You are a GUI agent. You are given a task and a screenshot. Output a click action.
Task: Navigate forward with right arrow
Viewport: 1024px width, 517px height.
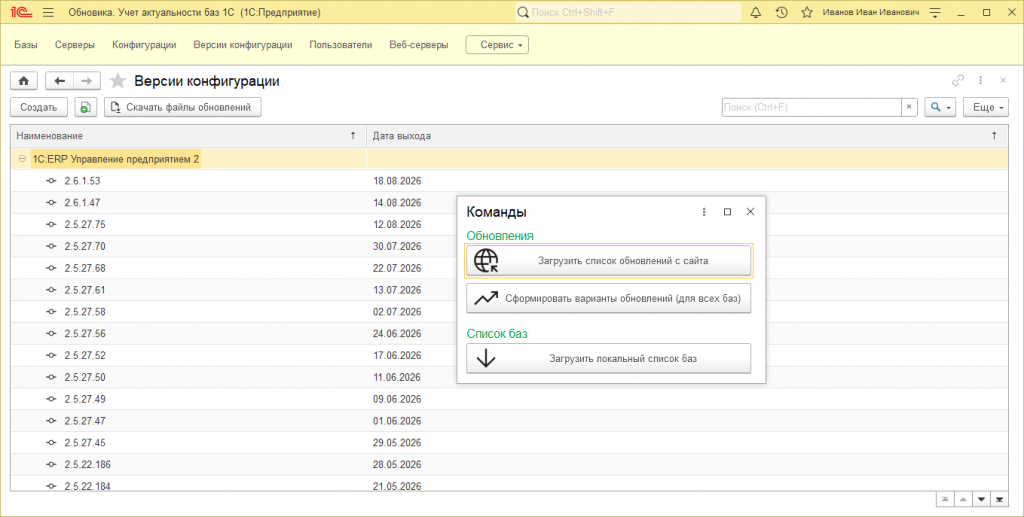coord(87,81)
